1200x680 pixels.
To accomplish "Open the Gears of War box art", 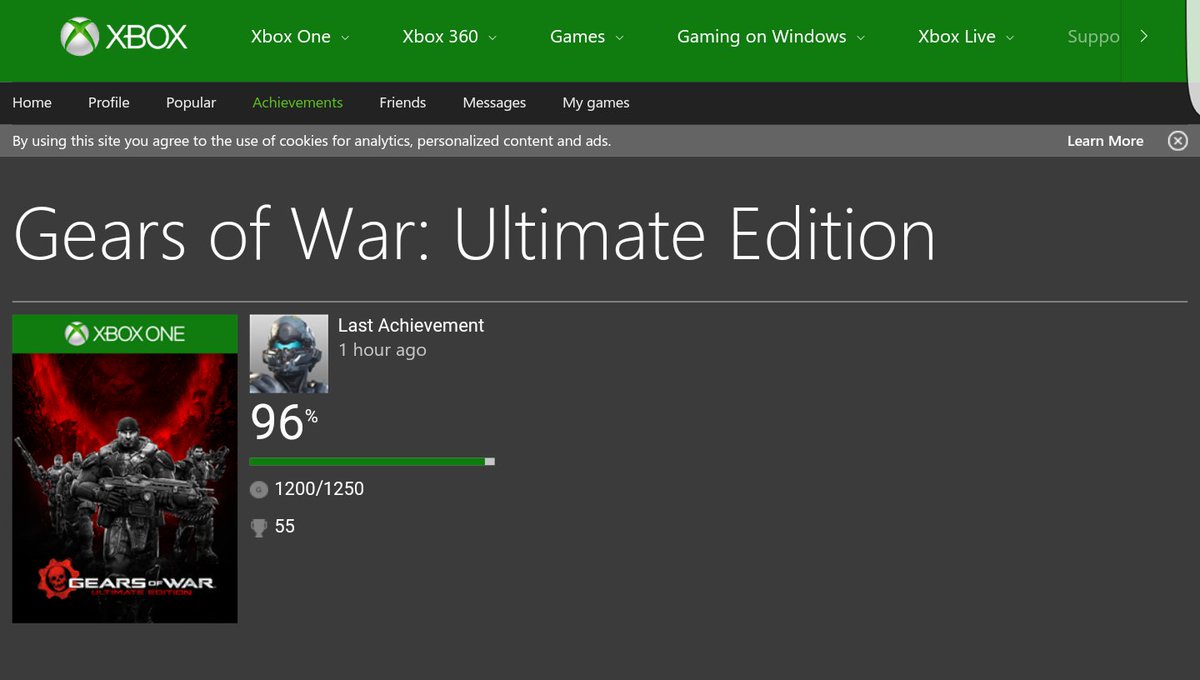I will click(x=125, y=469).
